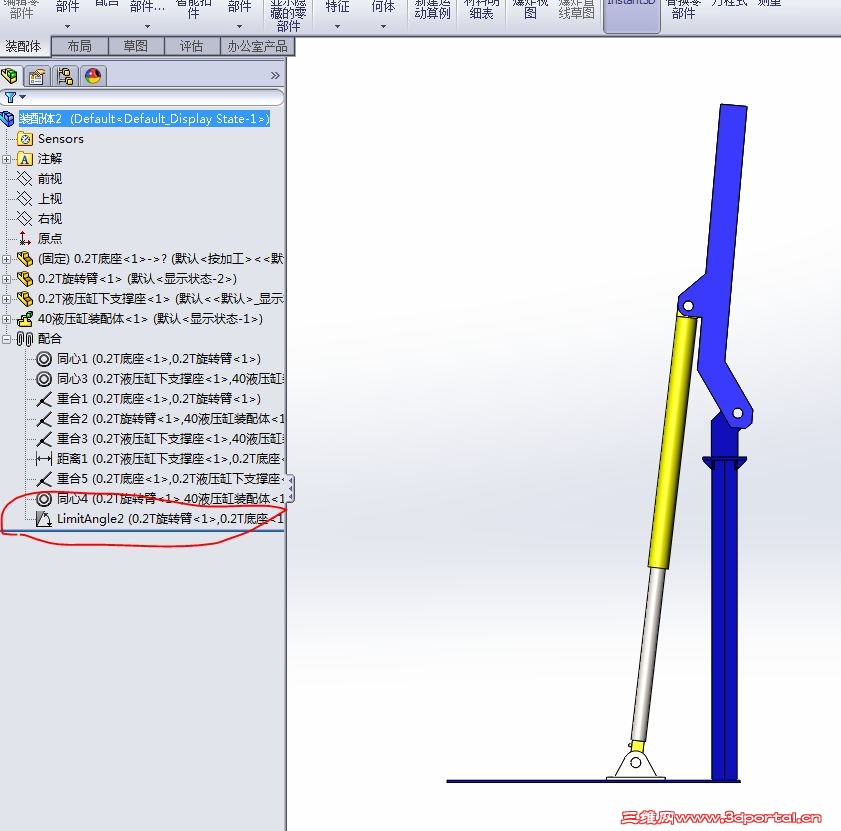
Task: Toggle the Instant3D toolbar button
Action: pyautogui.click(x=631, y=15)
